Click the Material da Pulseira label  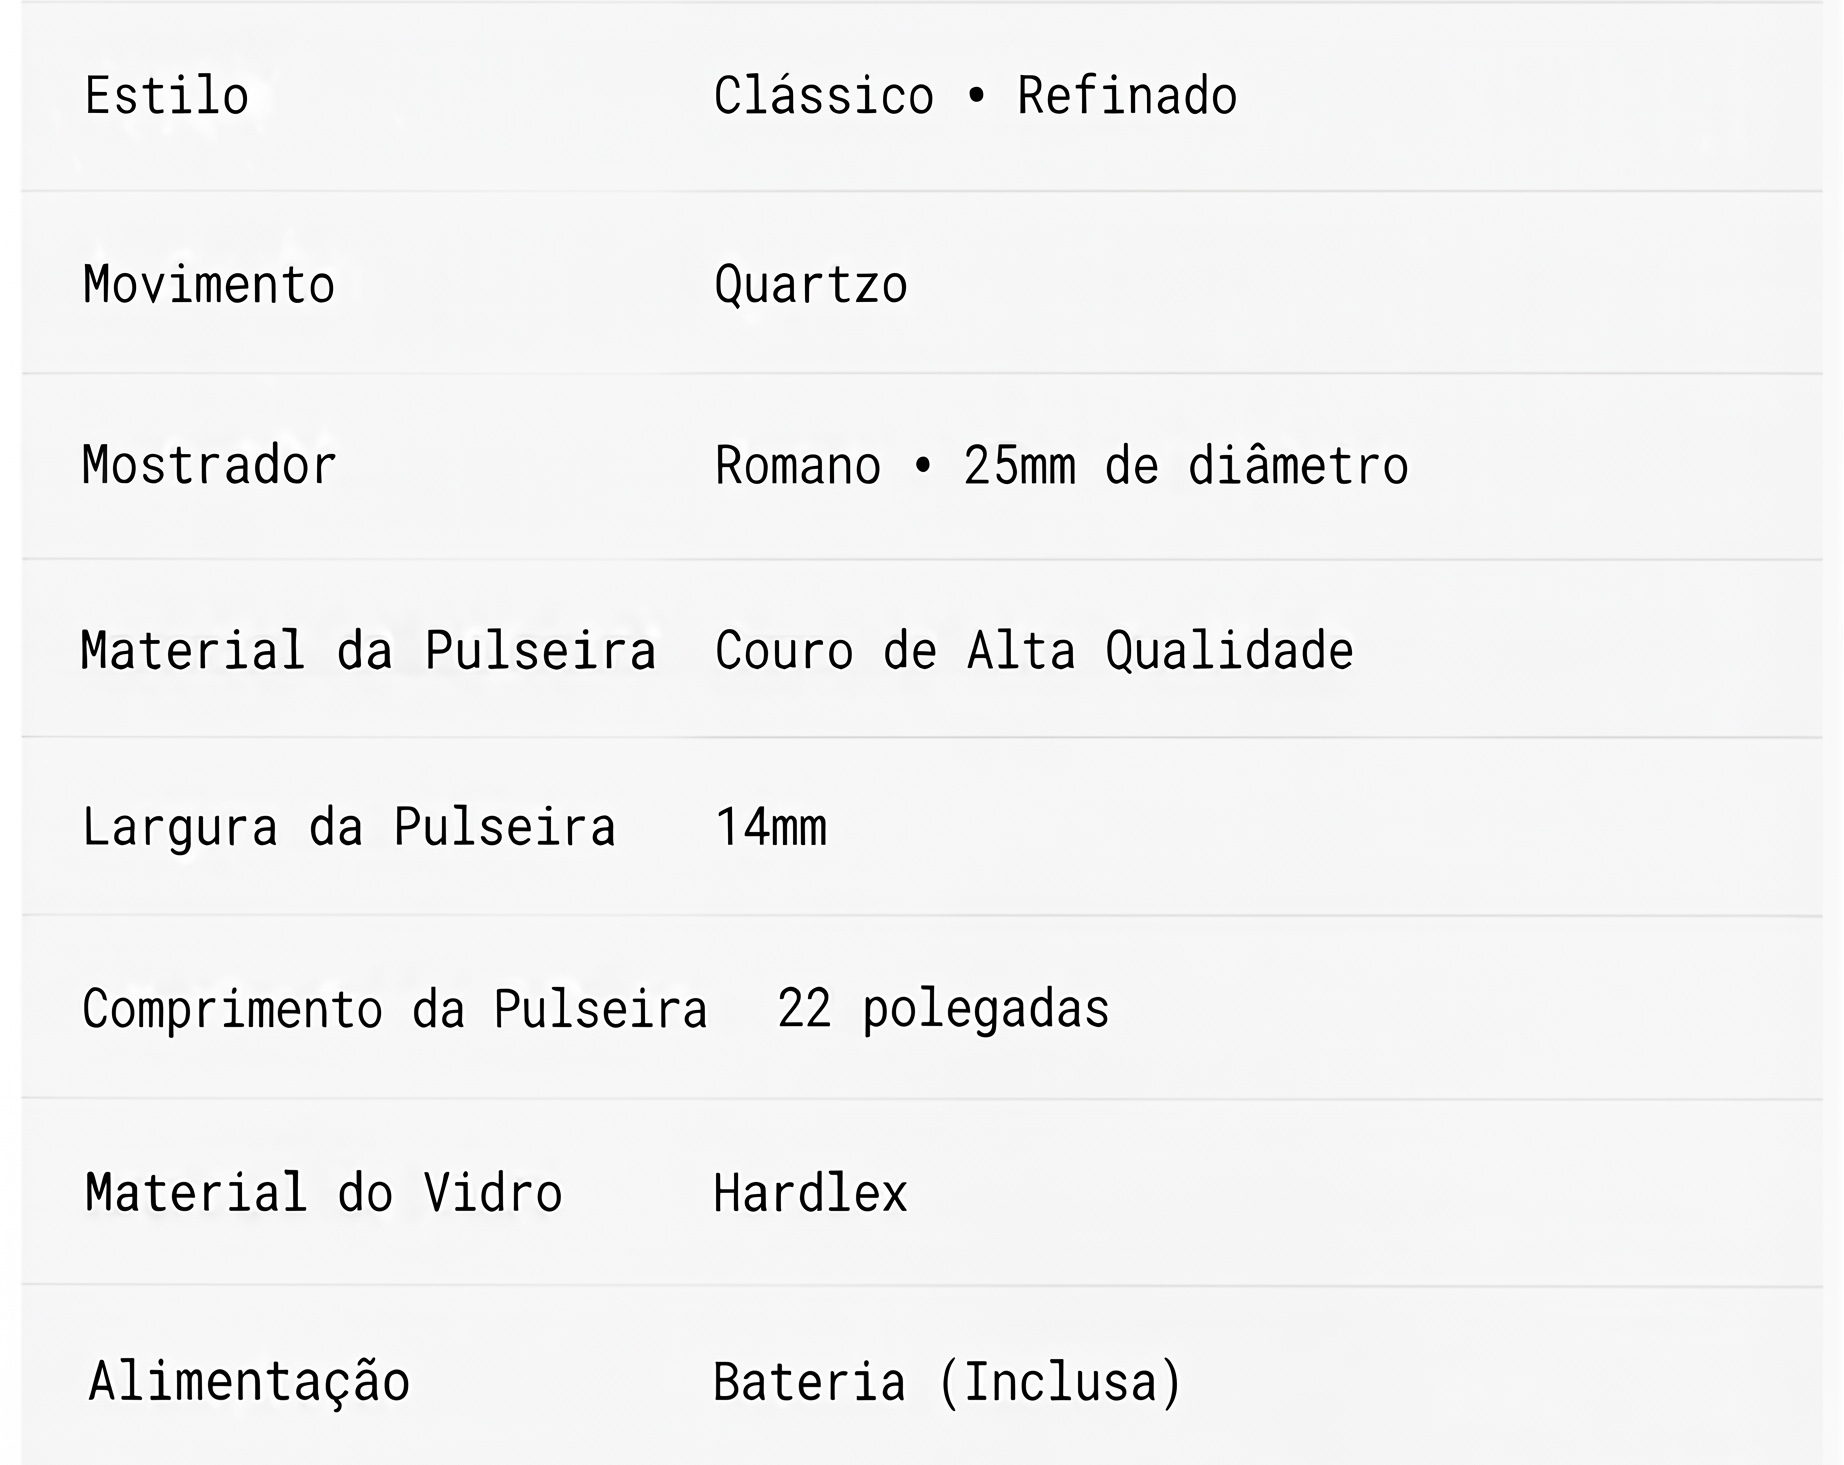pos(369,651)
